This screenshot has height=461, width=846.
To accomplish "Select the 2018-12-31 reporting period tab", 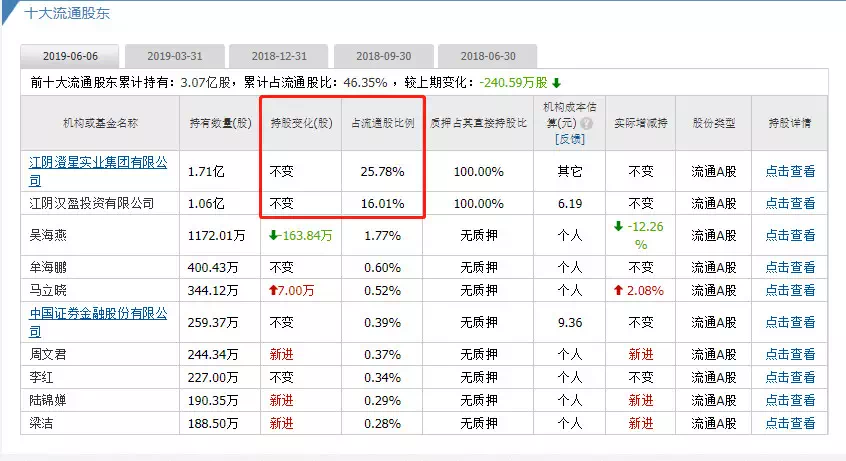I will click(277, 56).
